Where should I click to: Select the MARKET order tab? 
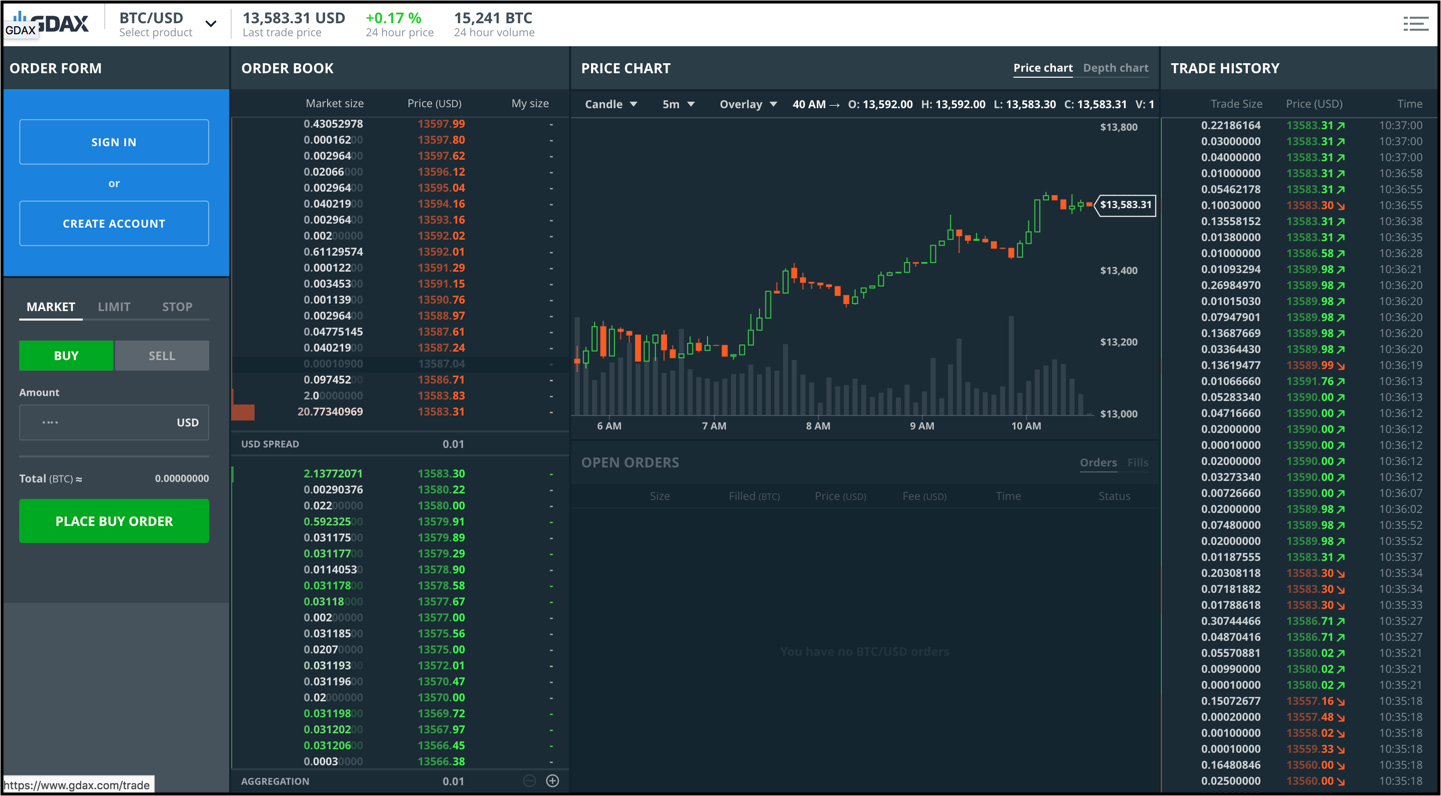[51, 307]
